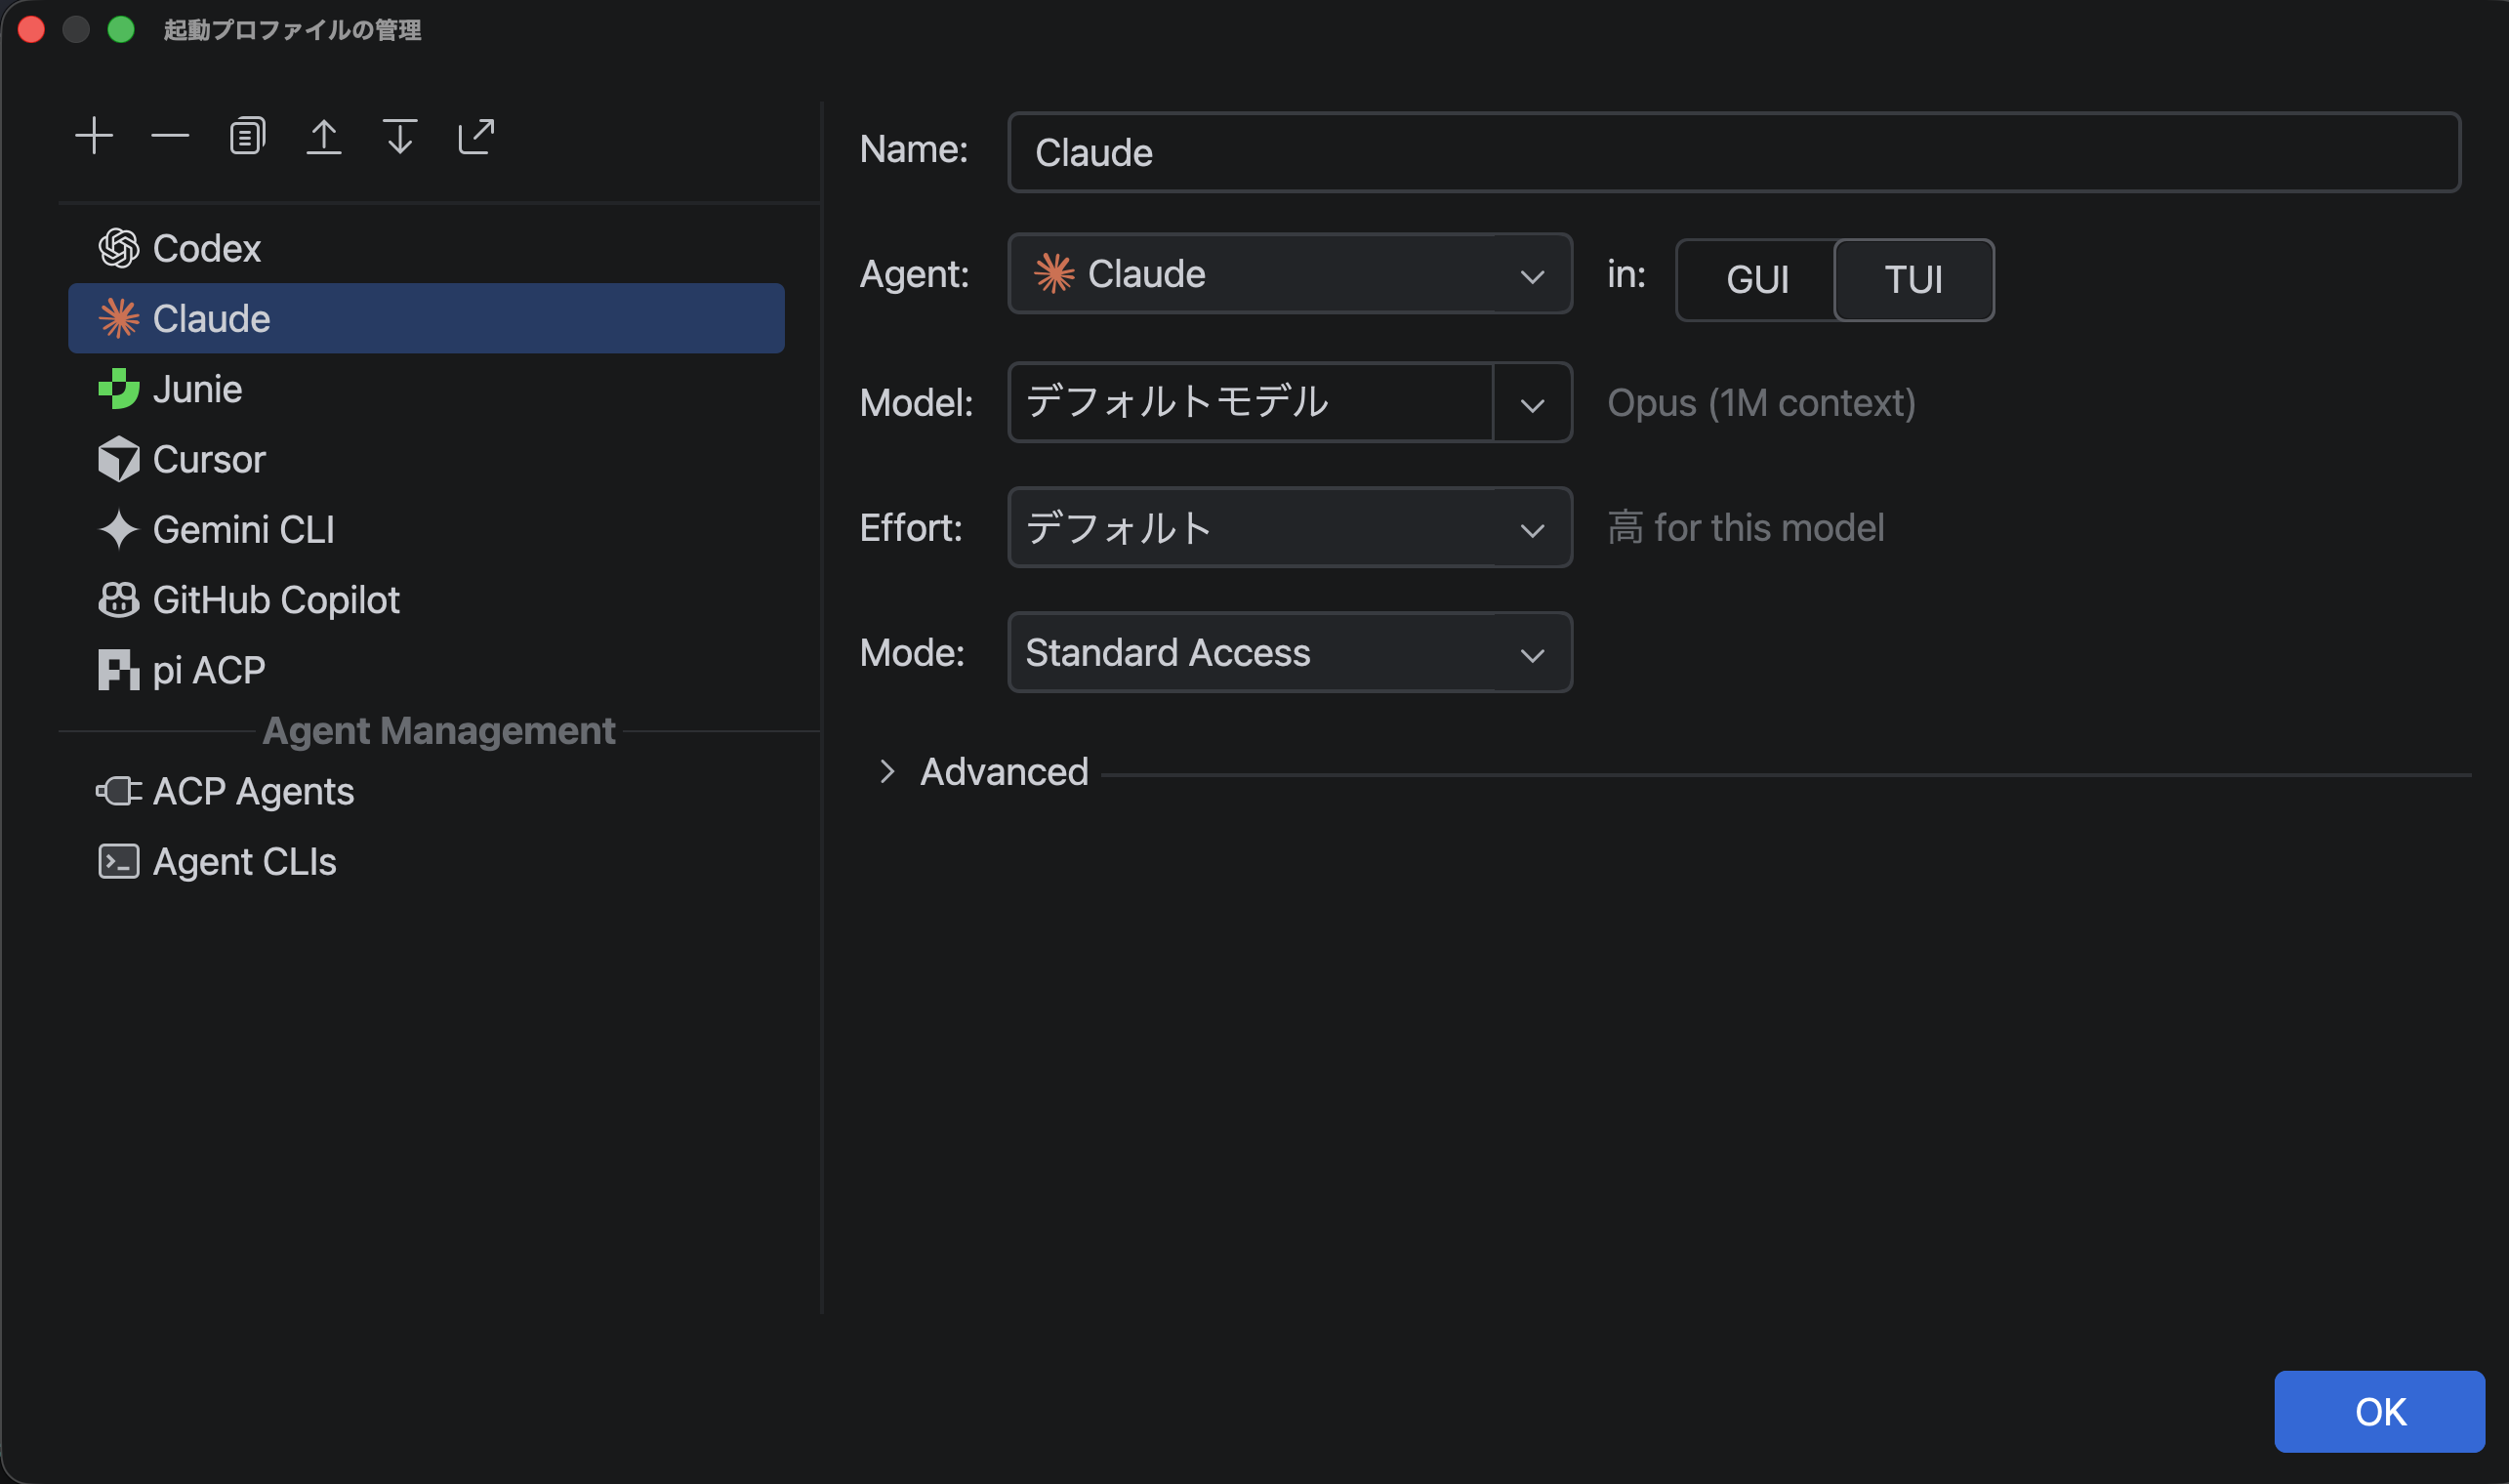Click the Agent CLIs terminal icon
2509x1484 pixels.
119,862
